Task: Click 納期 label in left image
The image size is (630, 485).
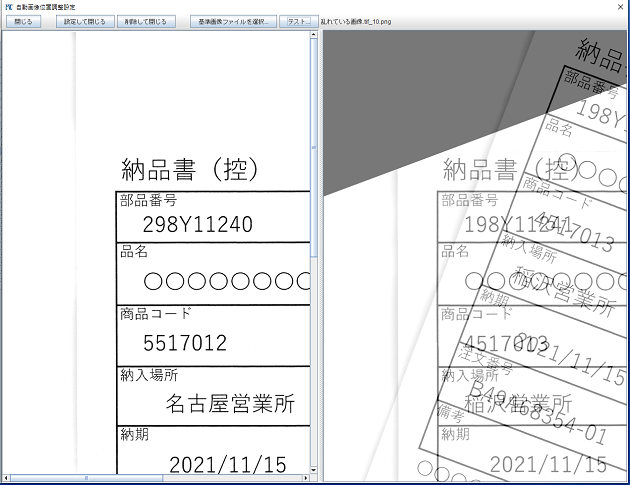Action: [135, 434]
